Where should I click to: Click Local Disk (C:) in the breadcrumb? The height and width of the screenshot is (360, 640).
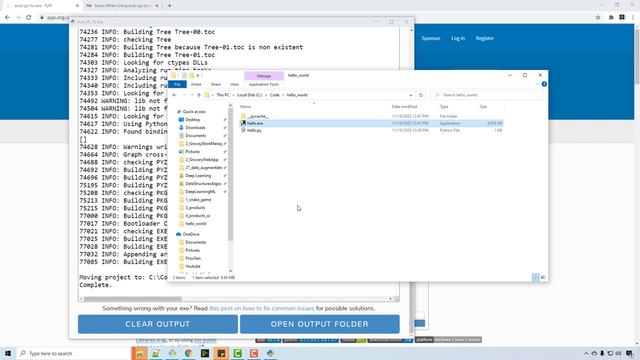click(249, 95)
